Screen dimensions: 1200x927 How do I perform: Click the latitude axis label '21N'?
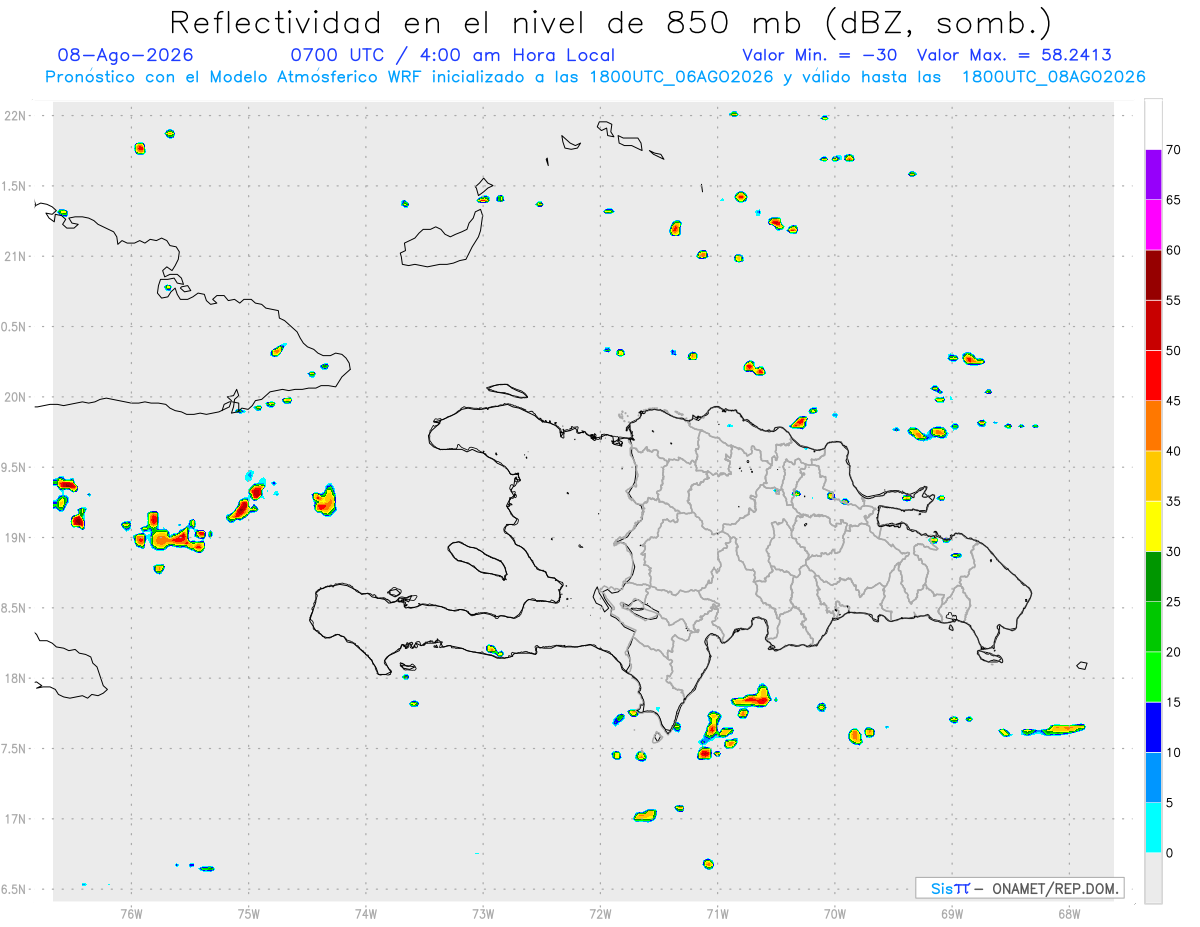click(x=17, y=257)
